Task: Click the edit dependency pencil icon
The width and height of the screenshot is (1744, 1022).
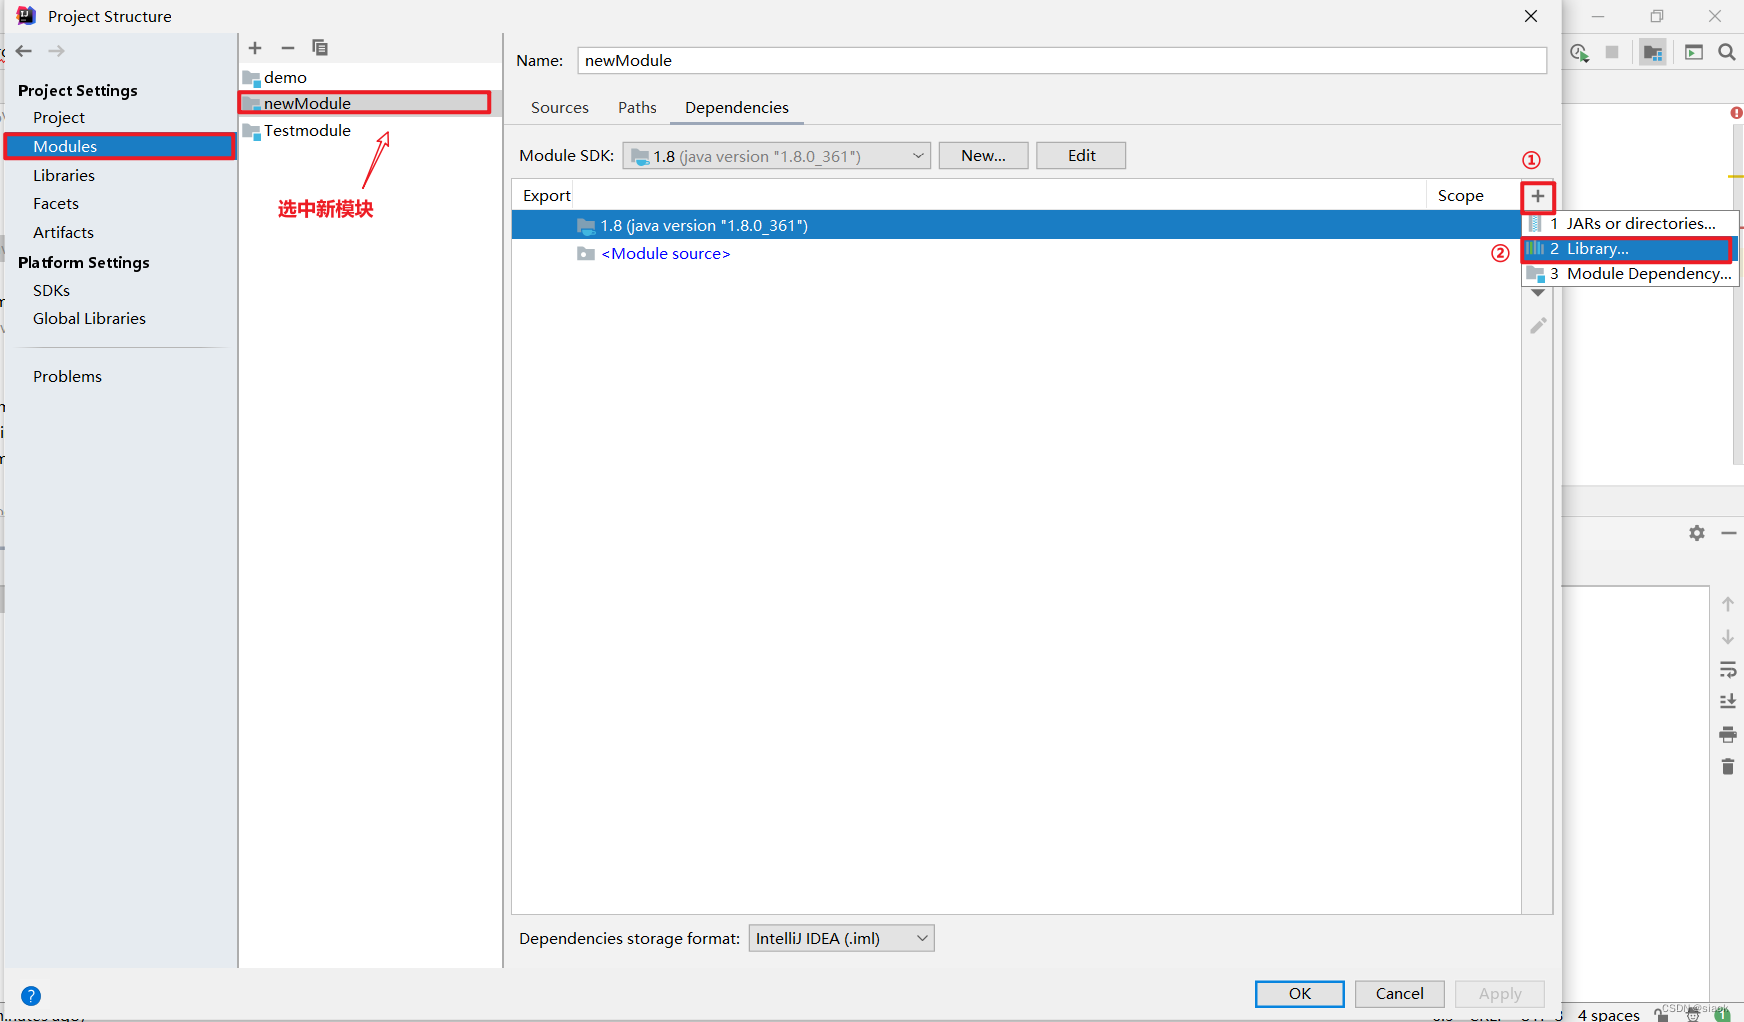Action: pos(1538,326)
